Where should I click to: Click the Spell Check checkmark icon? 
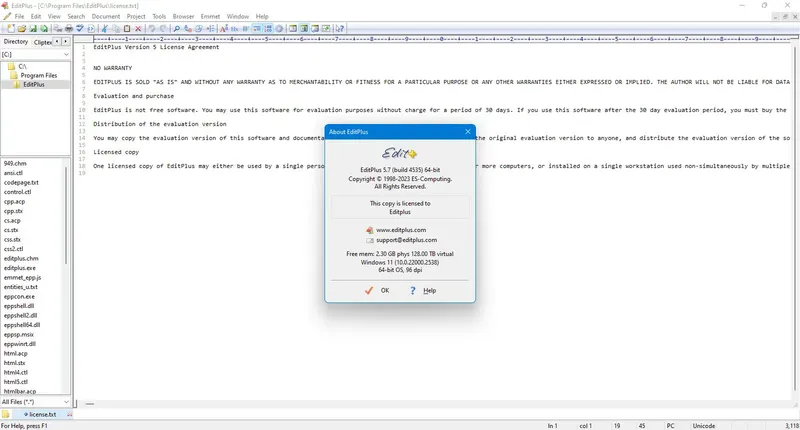pos(80,29)
